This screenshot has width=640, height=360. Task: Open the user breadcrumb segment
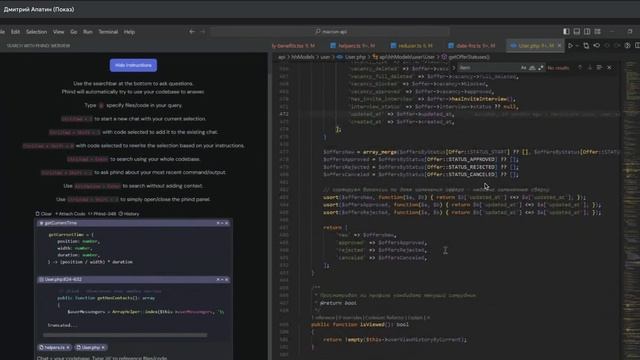[x=325, y=57]
